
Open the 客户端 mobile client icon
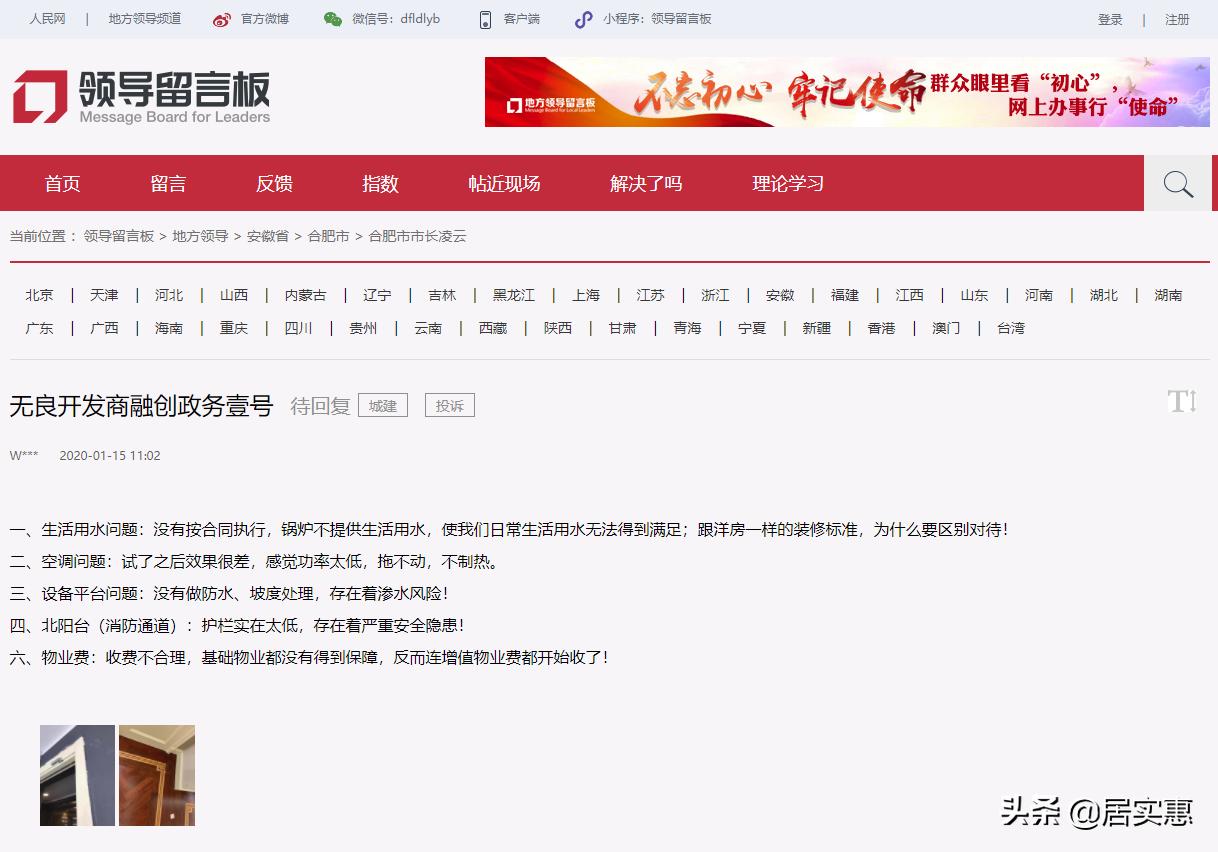point(484,18)
